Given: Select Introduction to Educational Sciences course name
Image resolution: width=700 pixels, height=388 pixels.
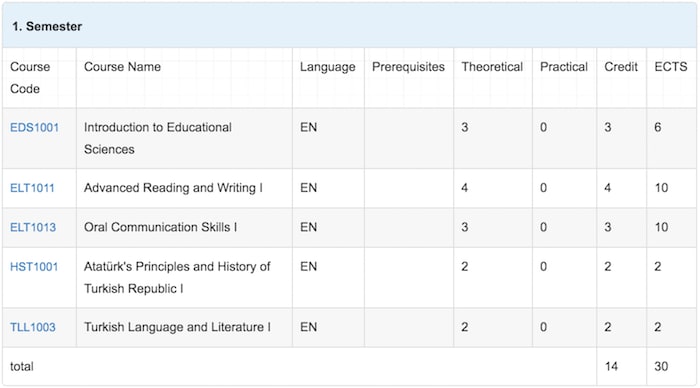Looking at the screenshot, I should [158, 138].
